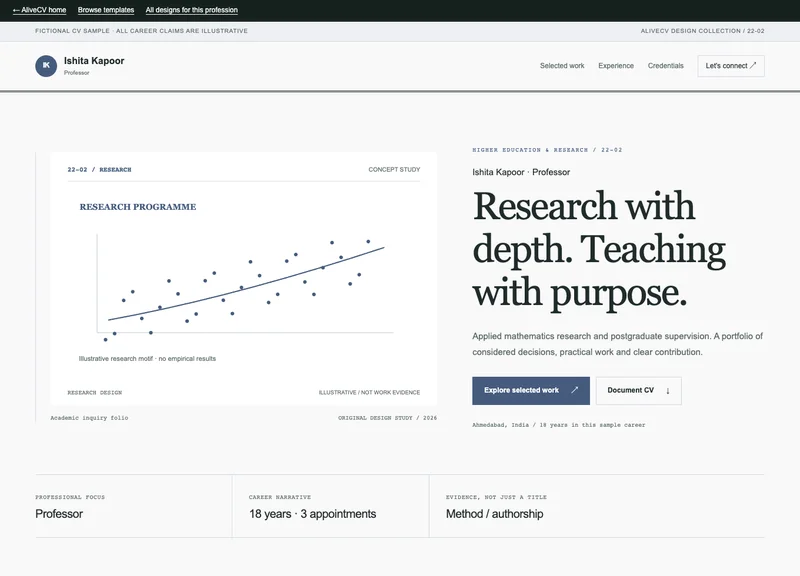Click the RESEARCH DESIGN footer label
The width and height of the screenshot is (800, 576).
click(95, 392)
